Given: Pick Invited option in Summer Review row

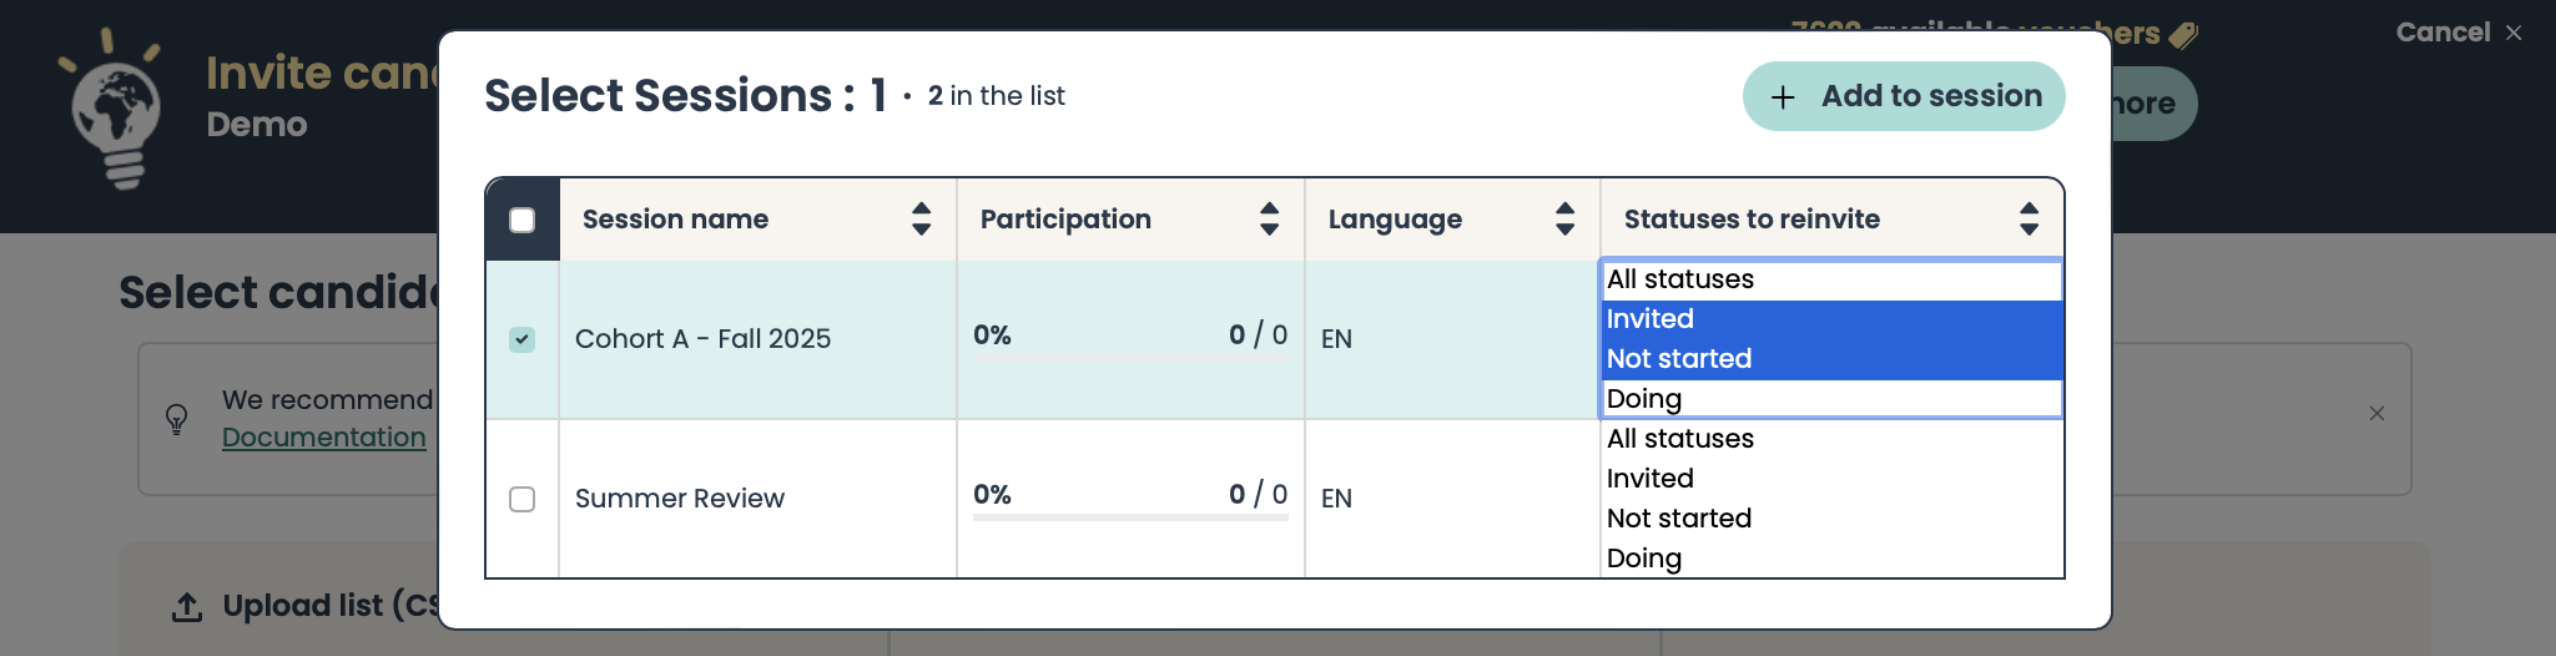Looking at the screenshot, I should tap(1650, 478).
